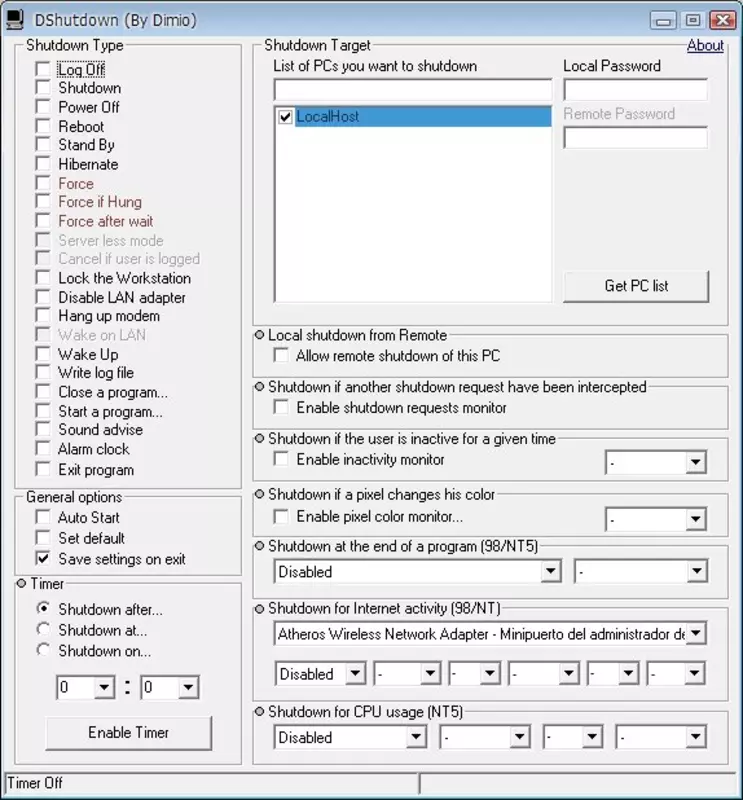Uncheck the LocalHost entry checkbox

285,117
